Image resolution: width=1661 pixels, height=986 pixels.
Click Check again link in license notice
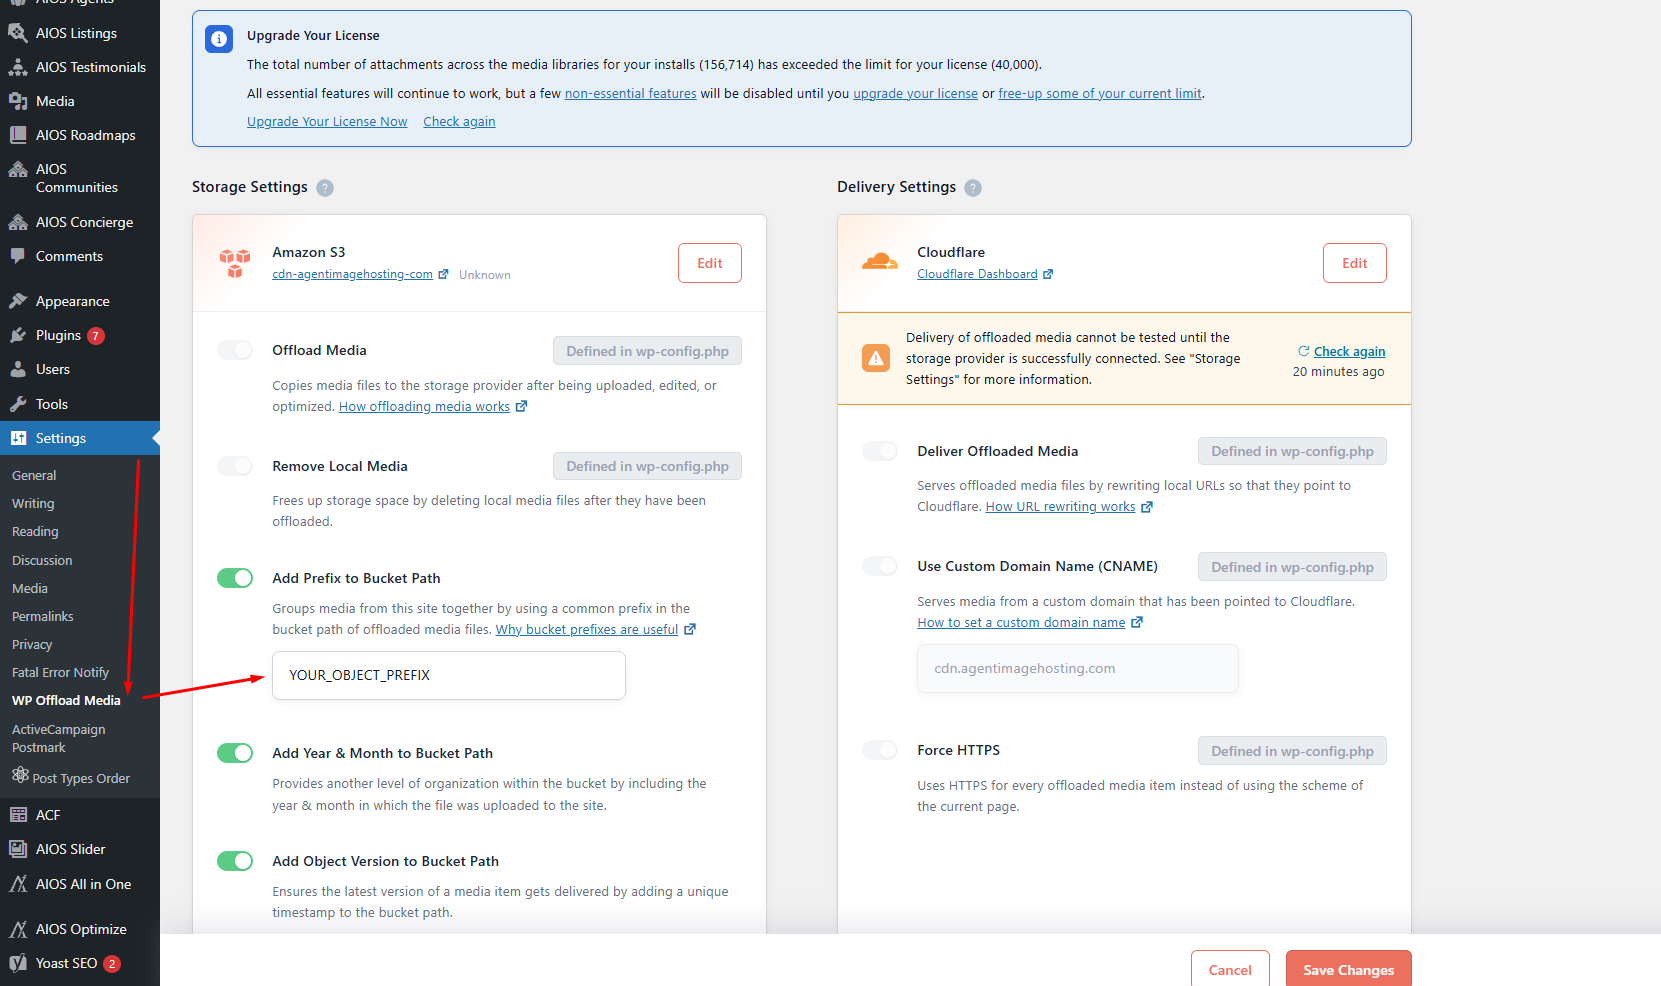(x=459, y=121)
